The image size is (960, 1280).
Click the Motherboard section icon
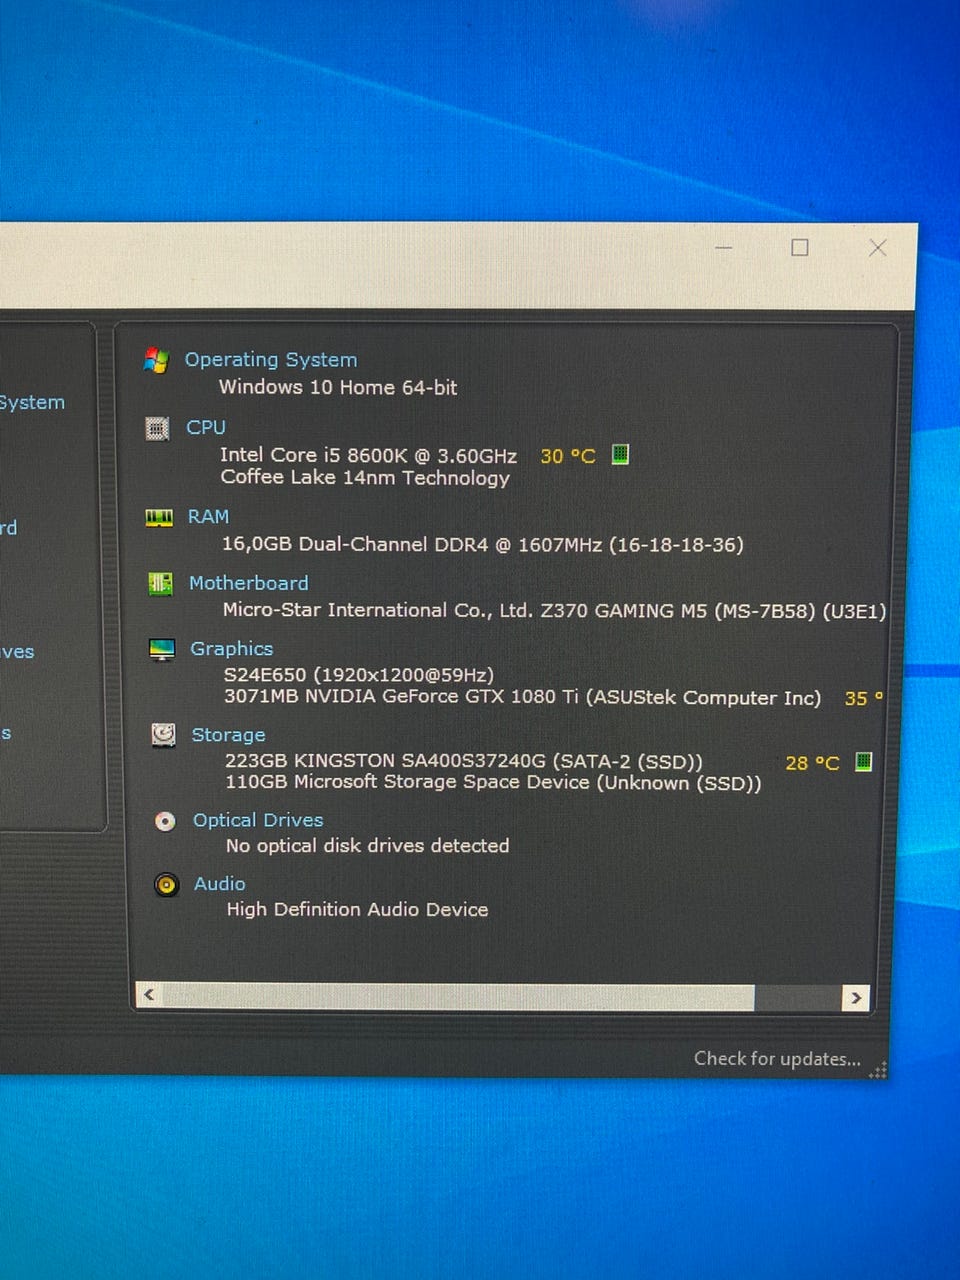(160, 583)
